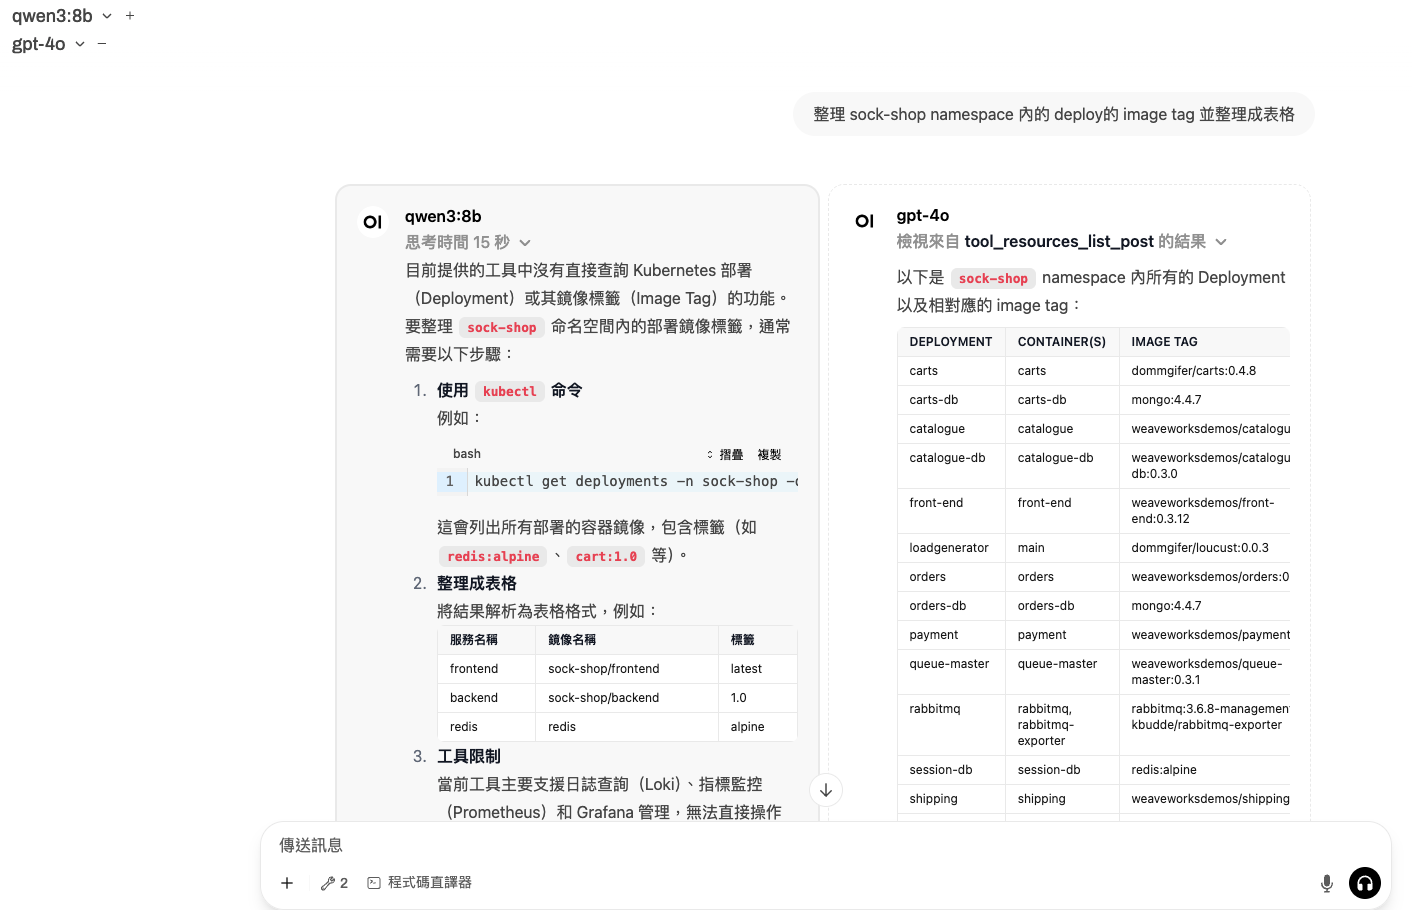Open the qwen3:8b model selector dropdown
The height and width of the screenshot is (910, 1412).
click(107, 16)
